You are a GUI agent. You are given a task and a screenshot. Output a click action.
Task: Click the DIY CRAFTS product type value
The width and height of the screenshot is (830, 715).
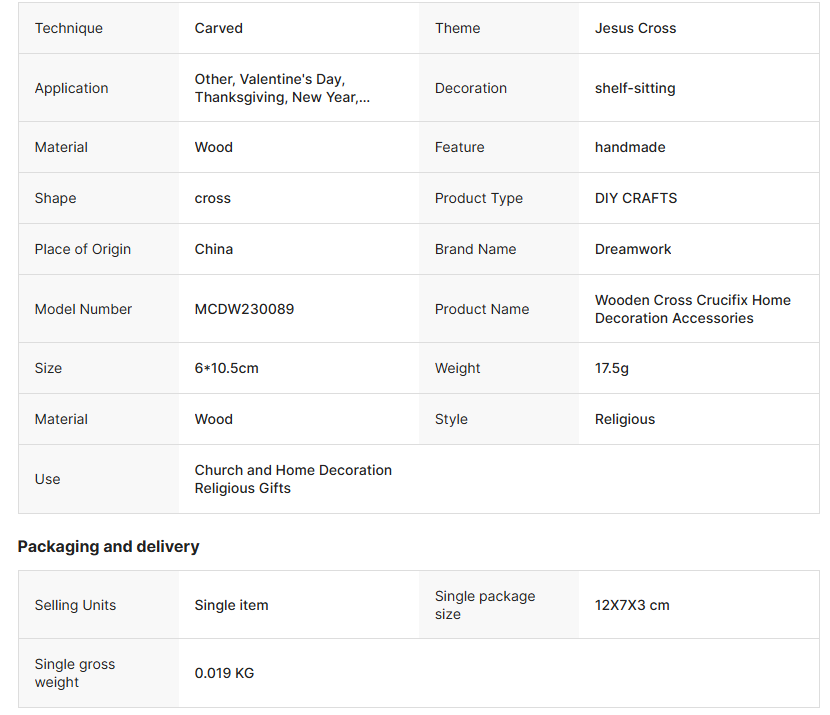[x=636, y=198]
